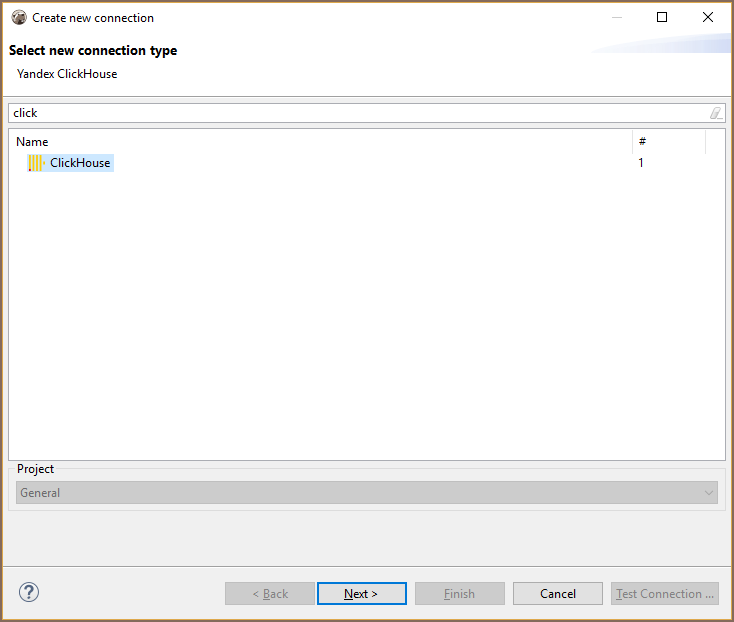Viewport: 734px width, 622px height.
Task: Click the Next > button
Action: 362,593
